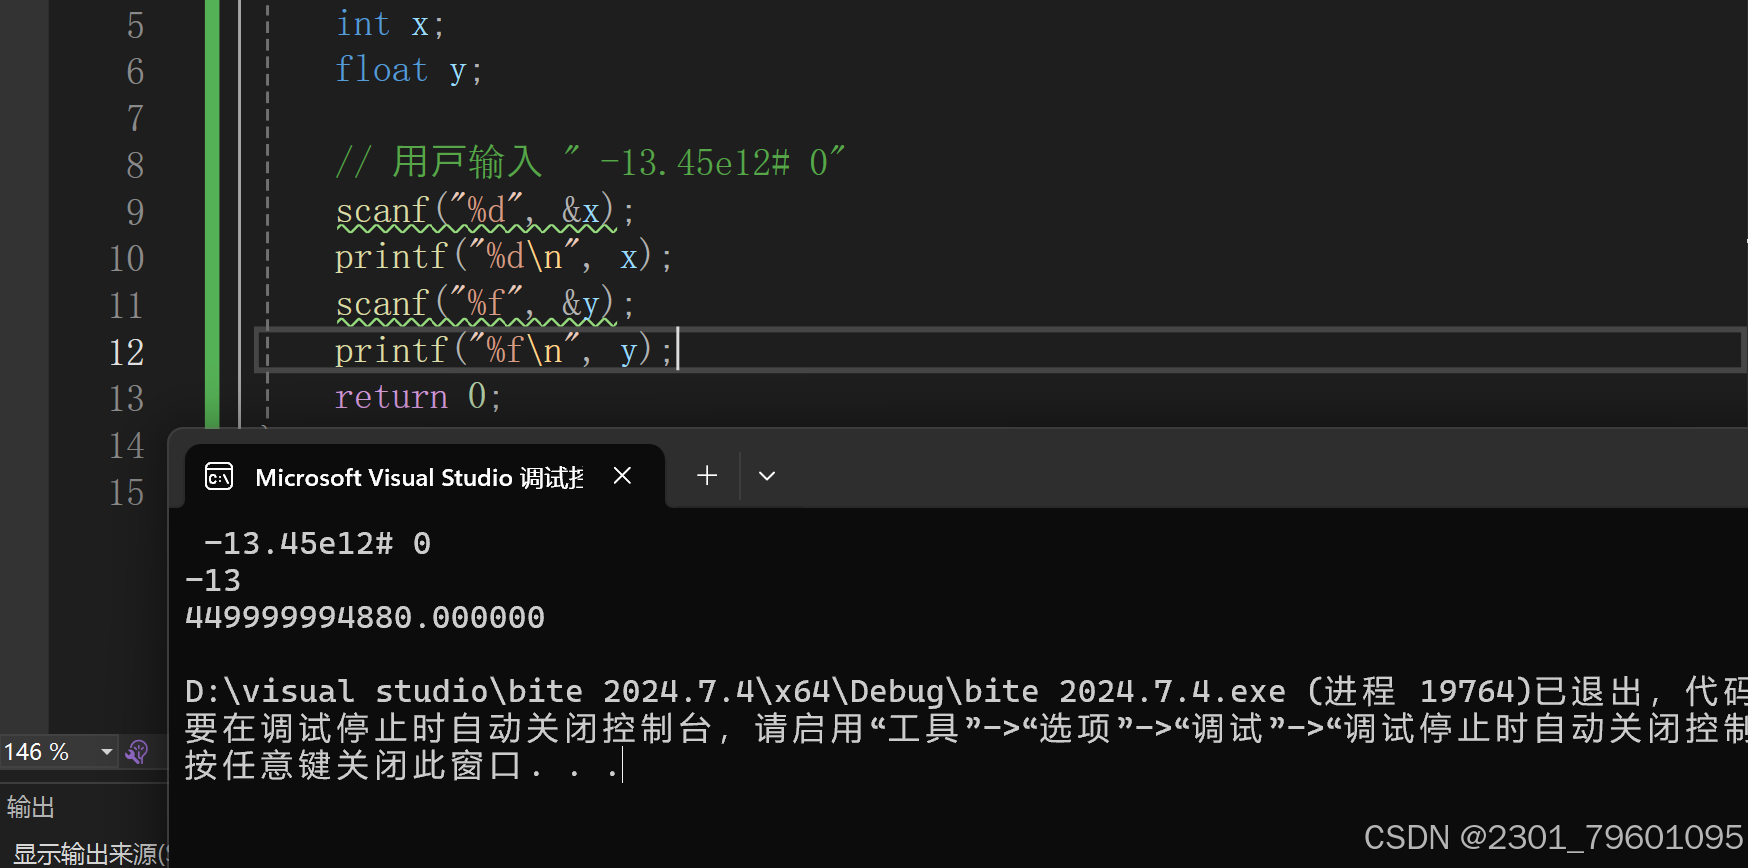Click the 'return 0;' statement
This screenshot has width=1748, height=868.
tap(418, 397)
